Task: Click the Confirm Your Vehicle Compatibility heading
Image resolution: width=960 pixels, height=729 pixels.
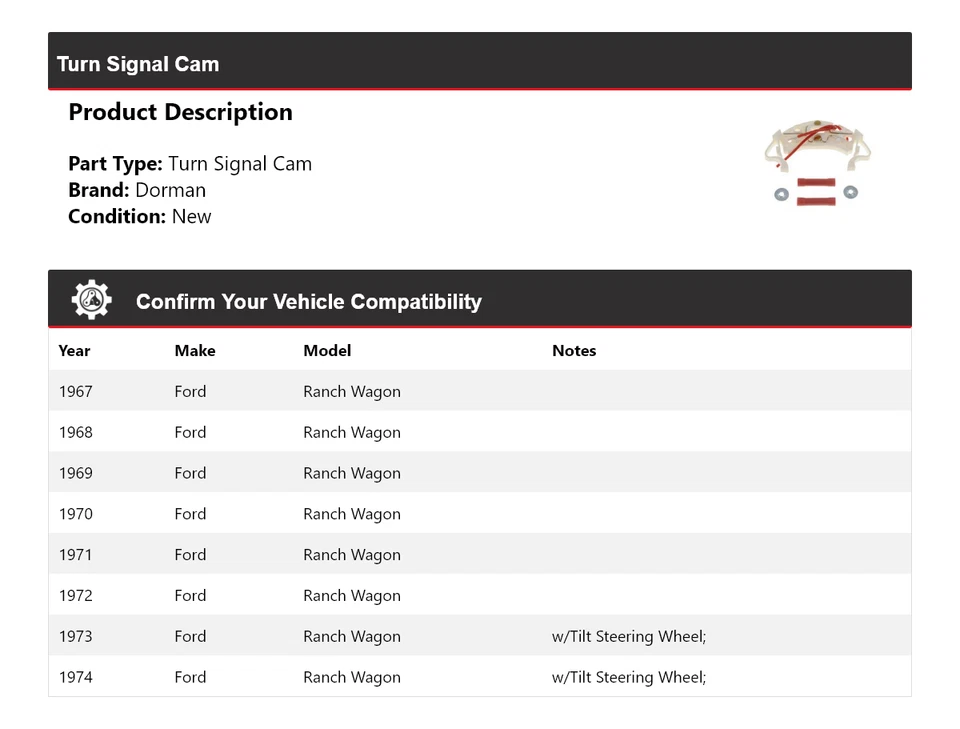Action: click(x=309, y=302)
